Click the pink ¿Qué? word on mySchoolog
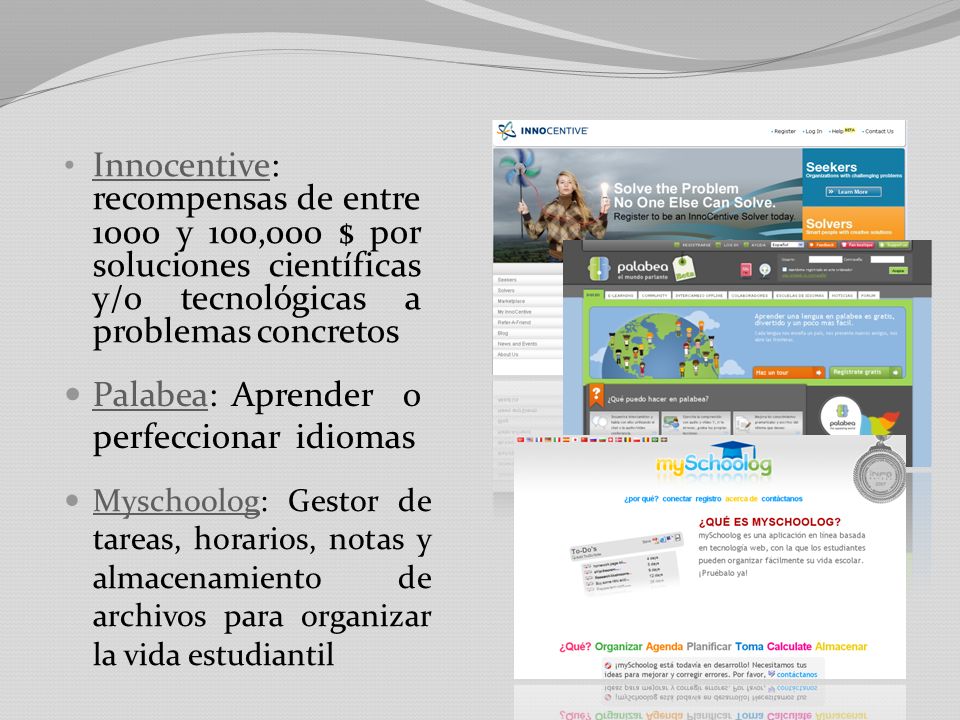Screen dimensions: 960x720 [575, 647]
